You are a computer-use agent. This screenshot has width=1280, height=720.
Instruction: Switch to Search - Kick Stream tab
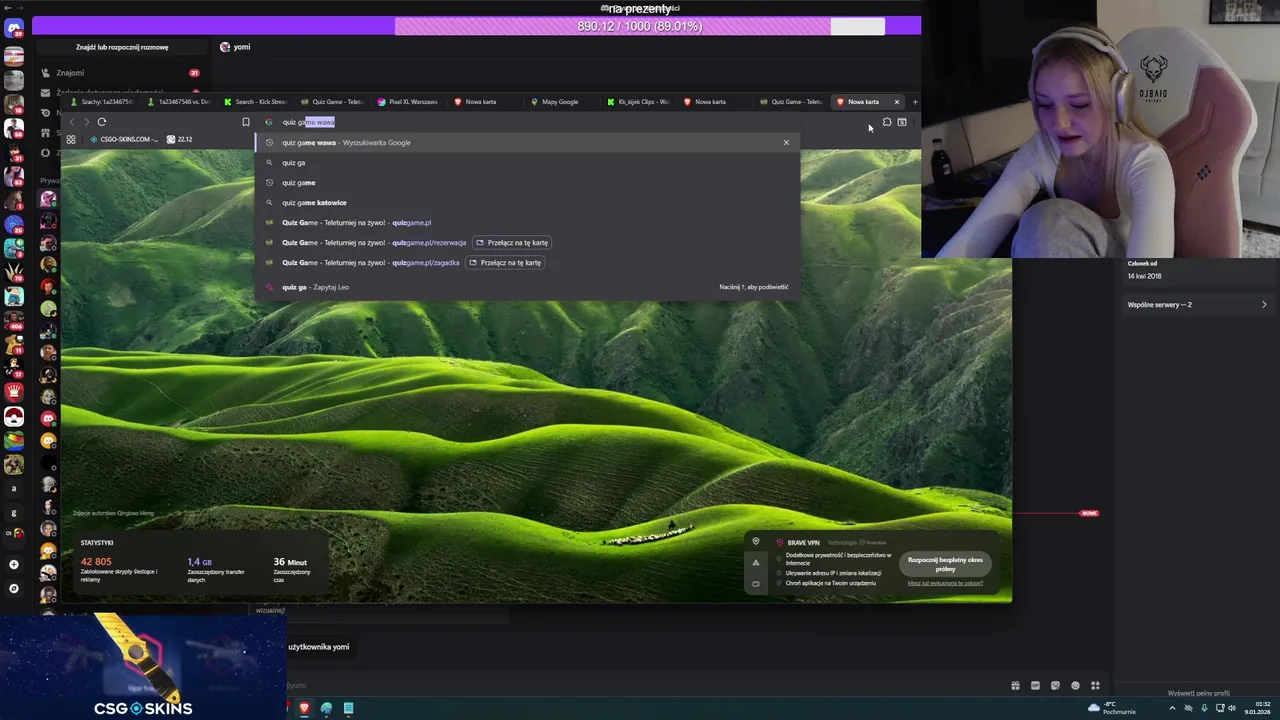(256, 102)
